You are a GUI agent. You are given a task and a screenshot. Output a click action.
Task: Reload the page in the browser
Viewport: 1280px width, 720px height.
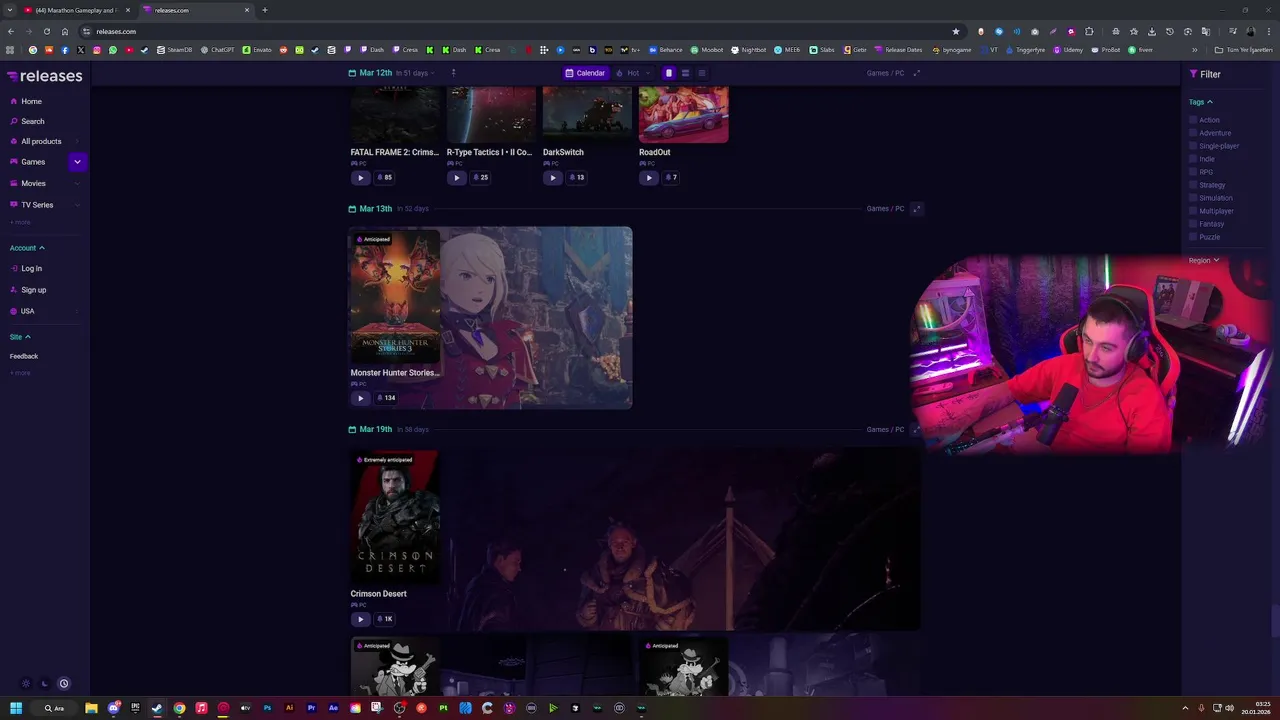(x=46, y=31)
